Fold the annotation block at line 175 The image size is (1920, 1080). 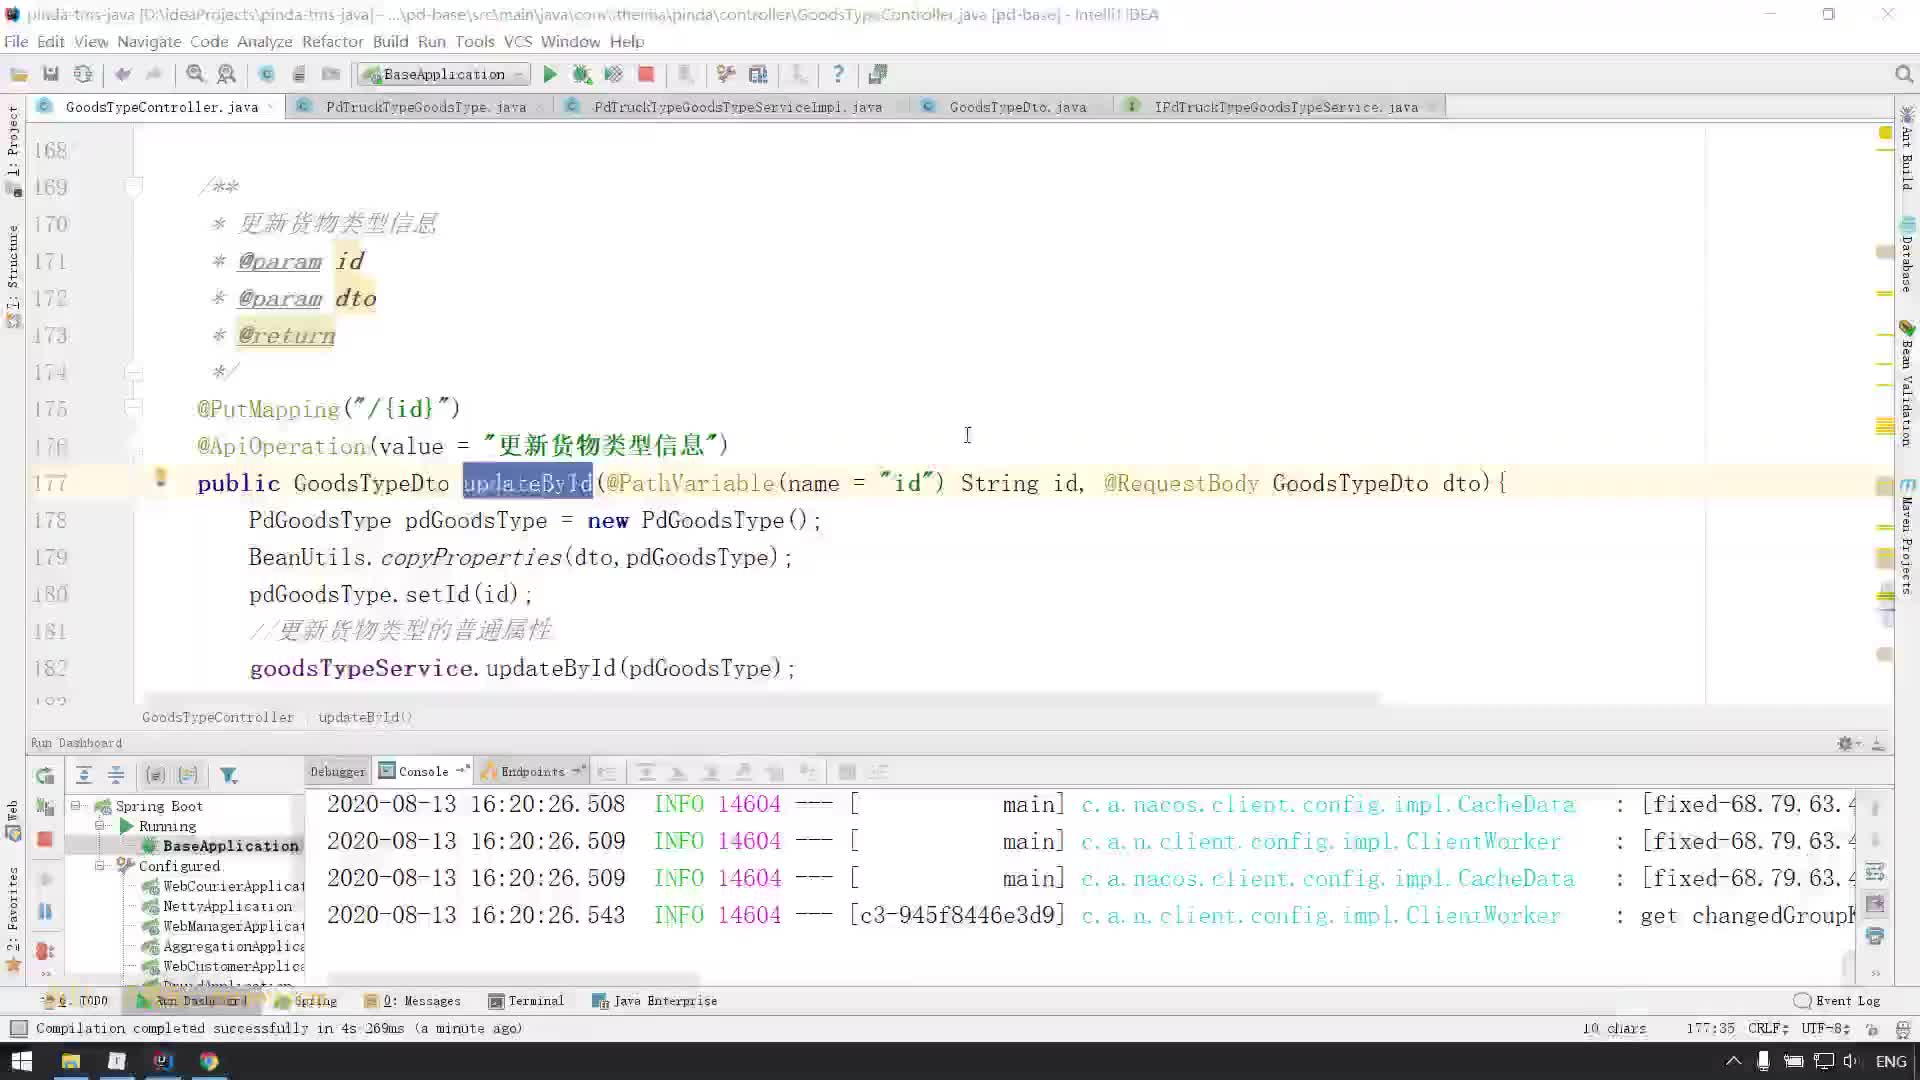coord(133,408)
